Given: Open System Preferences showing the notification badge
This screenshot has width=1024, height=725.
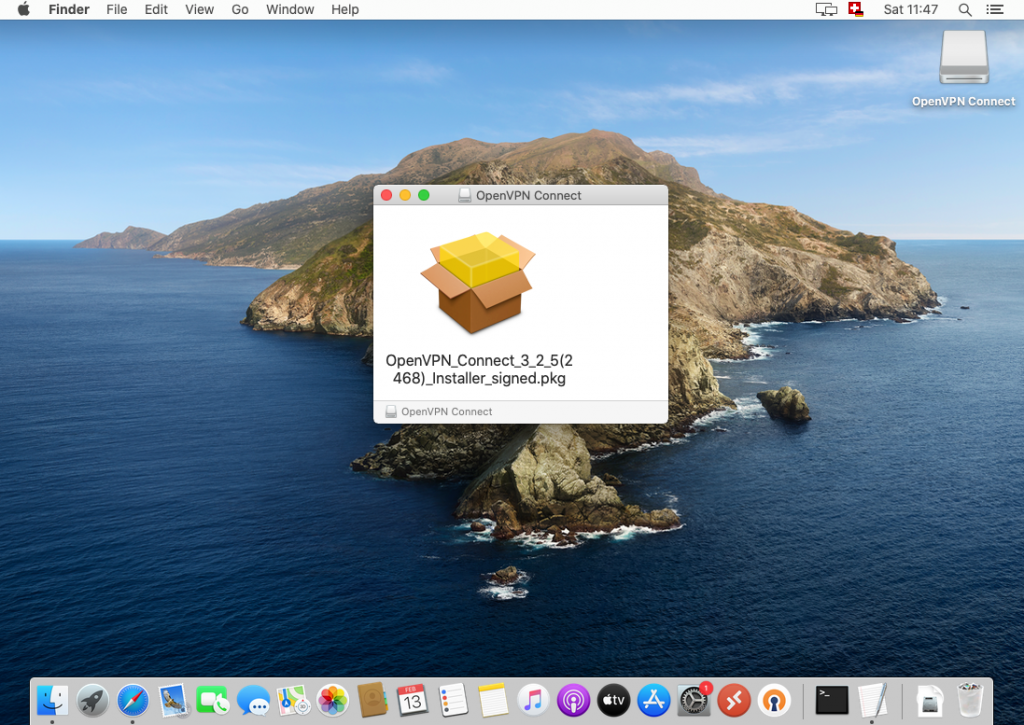Looking at the screenshot, I should click(693, 700).
